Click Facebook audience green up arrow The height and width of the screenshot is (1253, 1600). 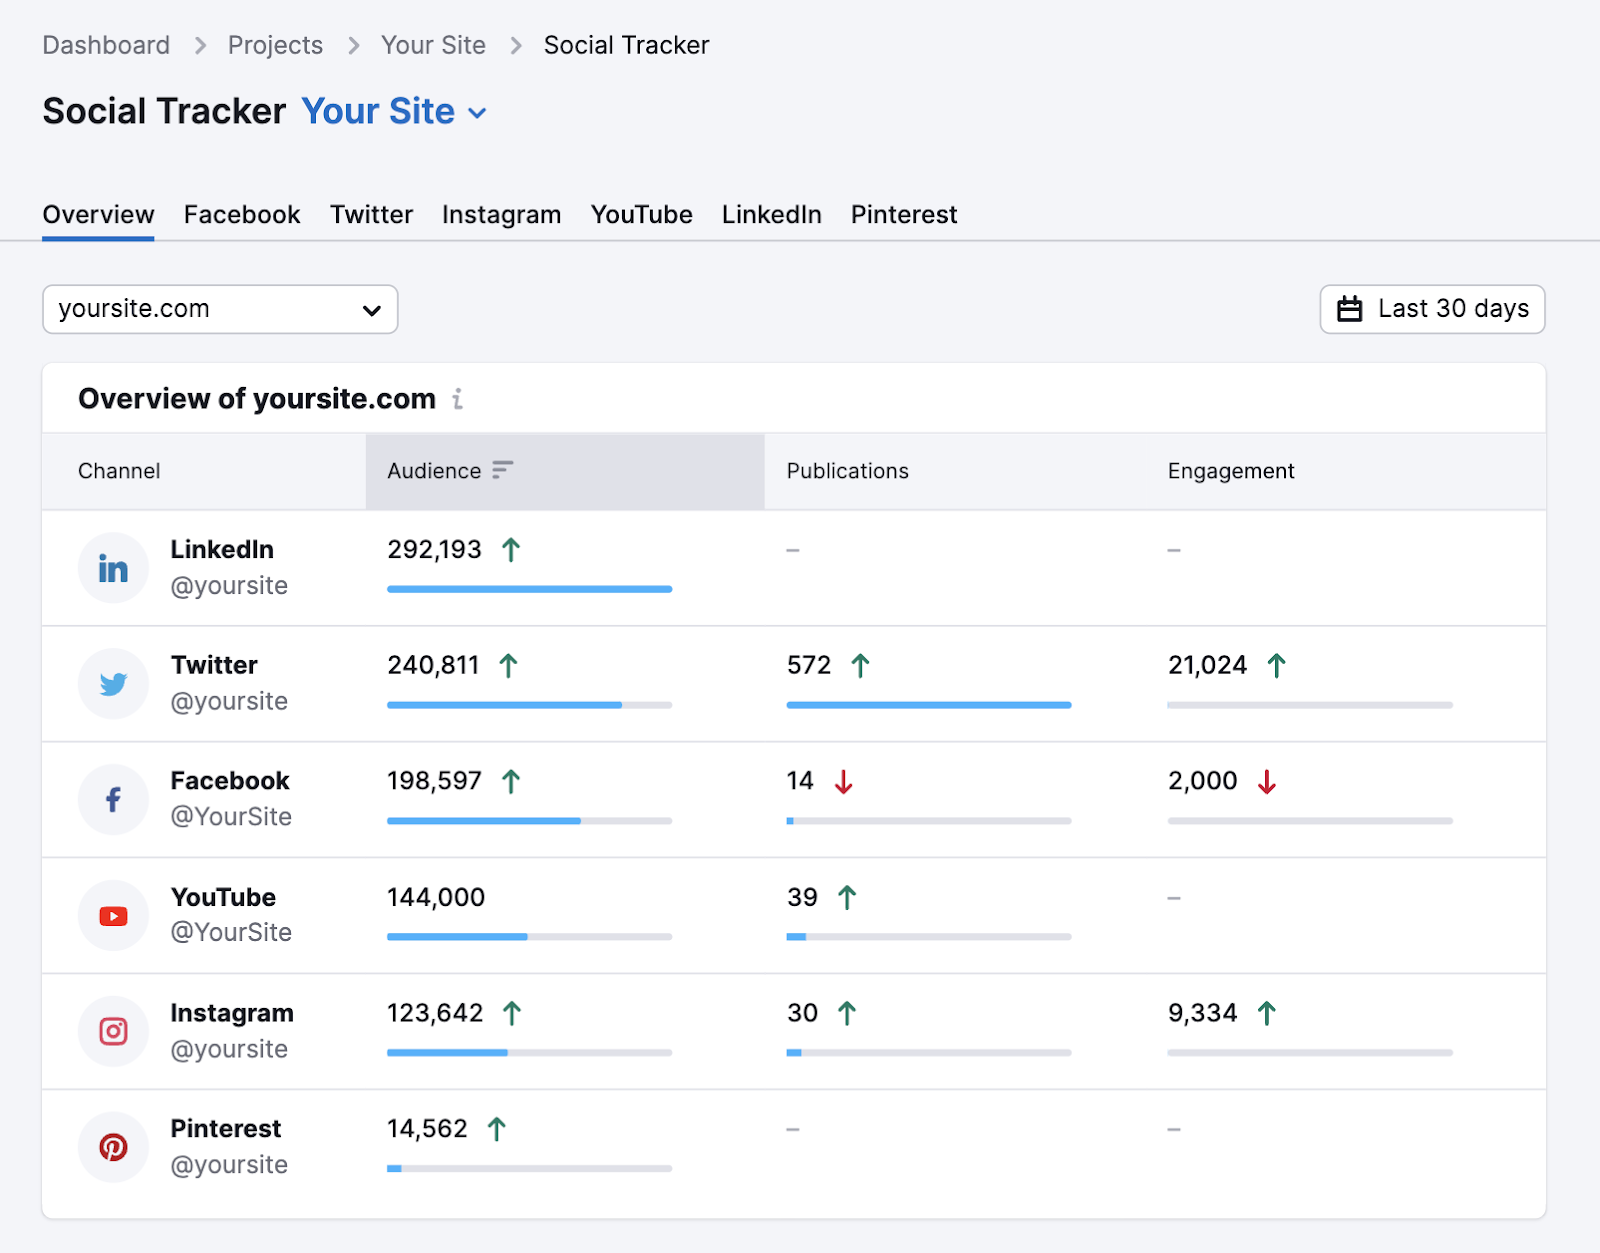click(x=511, y=781)
